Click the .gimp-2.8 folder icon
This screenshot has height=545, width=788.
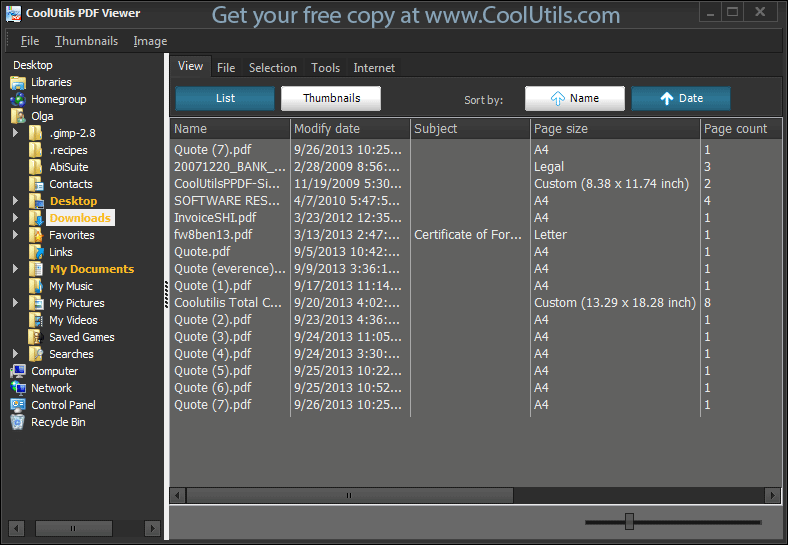tap(36, 133)
